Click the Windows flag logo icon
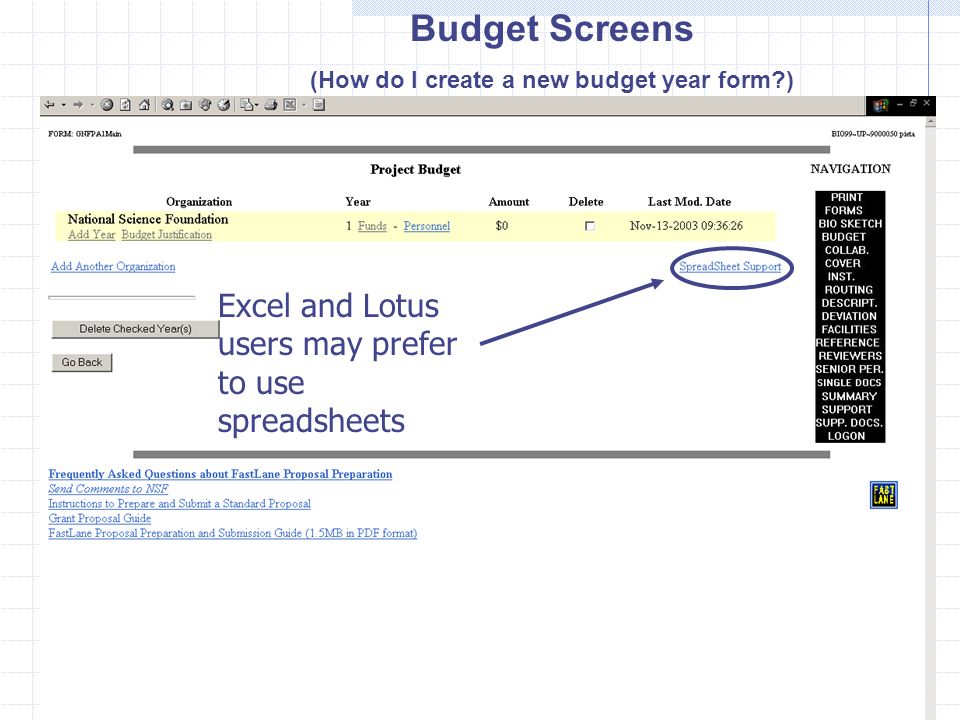The image size is (960, 720). coord(880,105)
